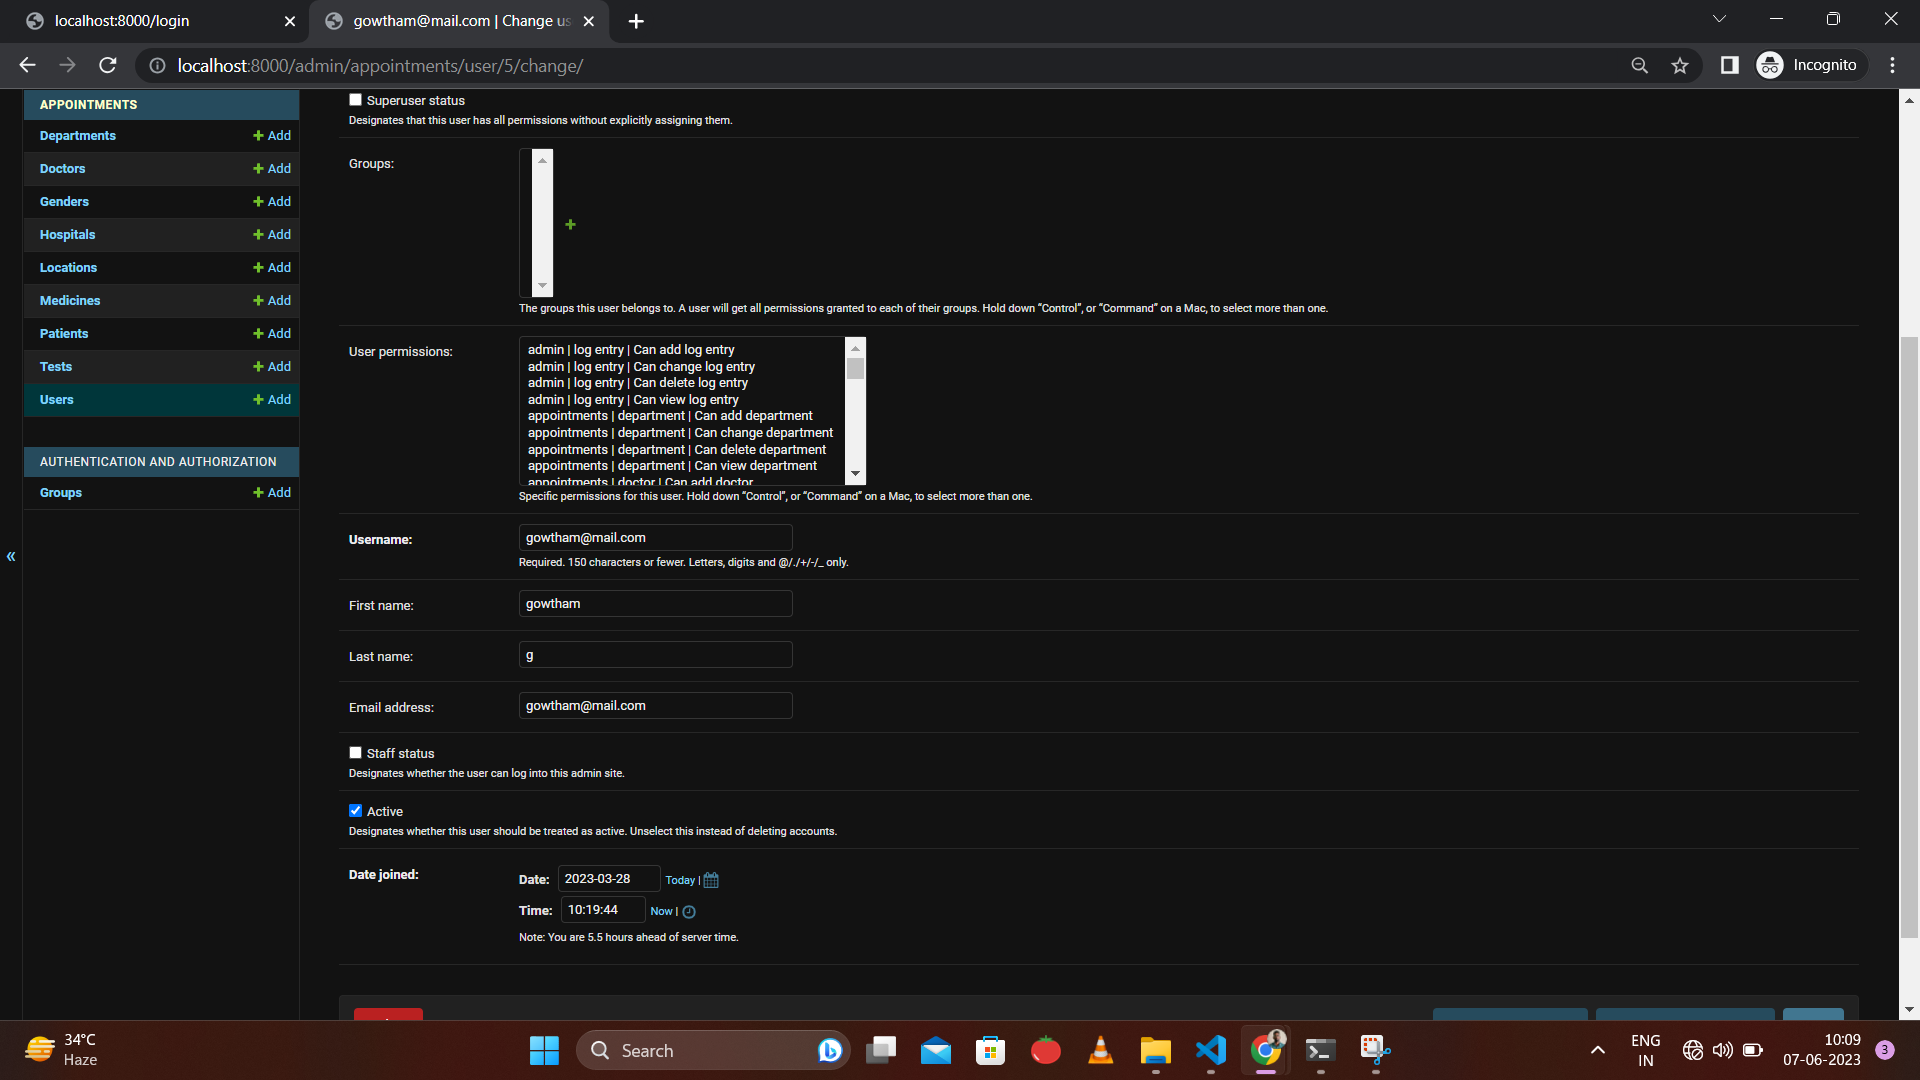Collapse the sidebar with the double-chevron icon
The height and width of the screenshot is (1080, 1920).
click(11, 557)
